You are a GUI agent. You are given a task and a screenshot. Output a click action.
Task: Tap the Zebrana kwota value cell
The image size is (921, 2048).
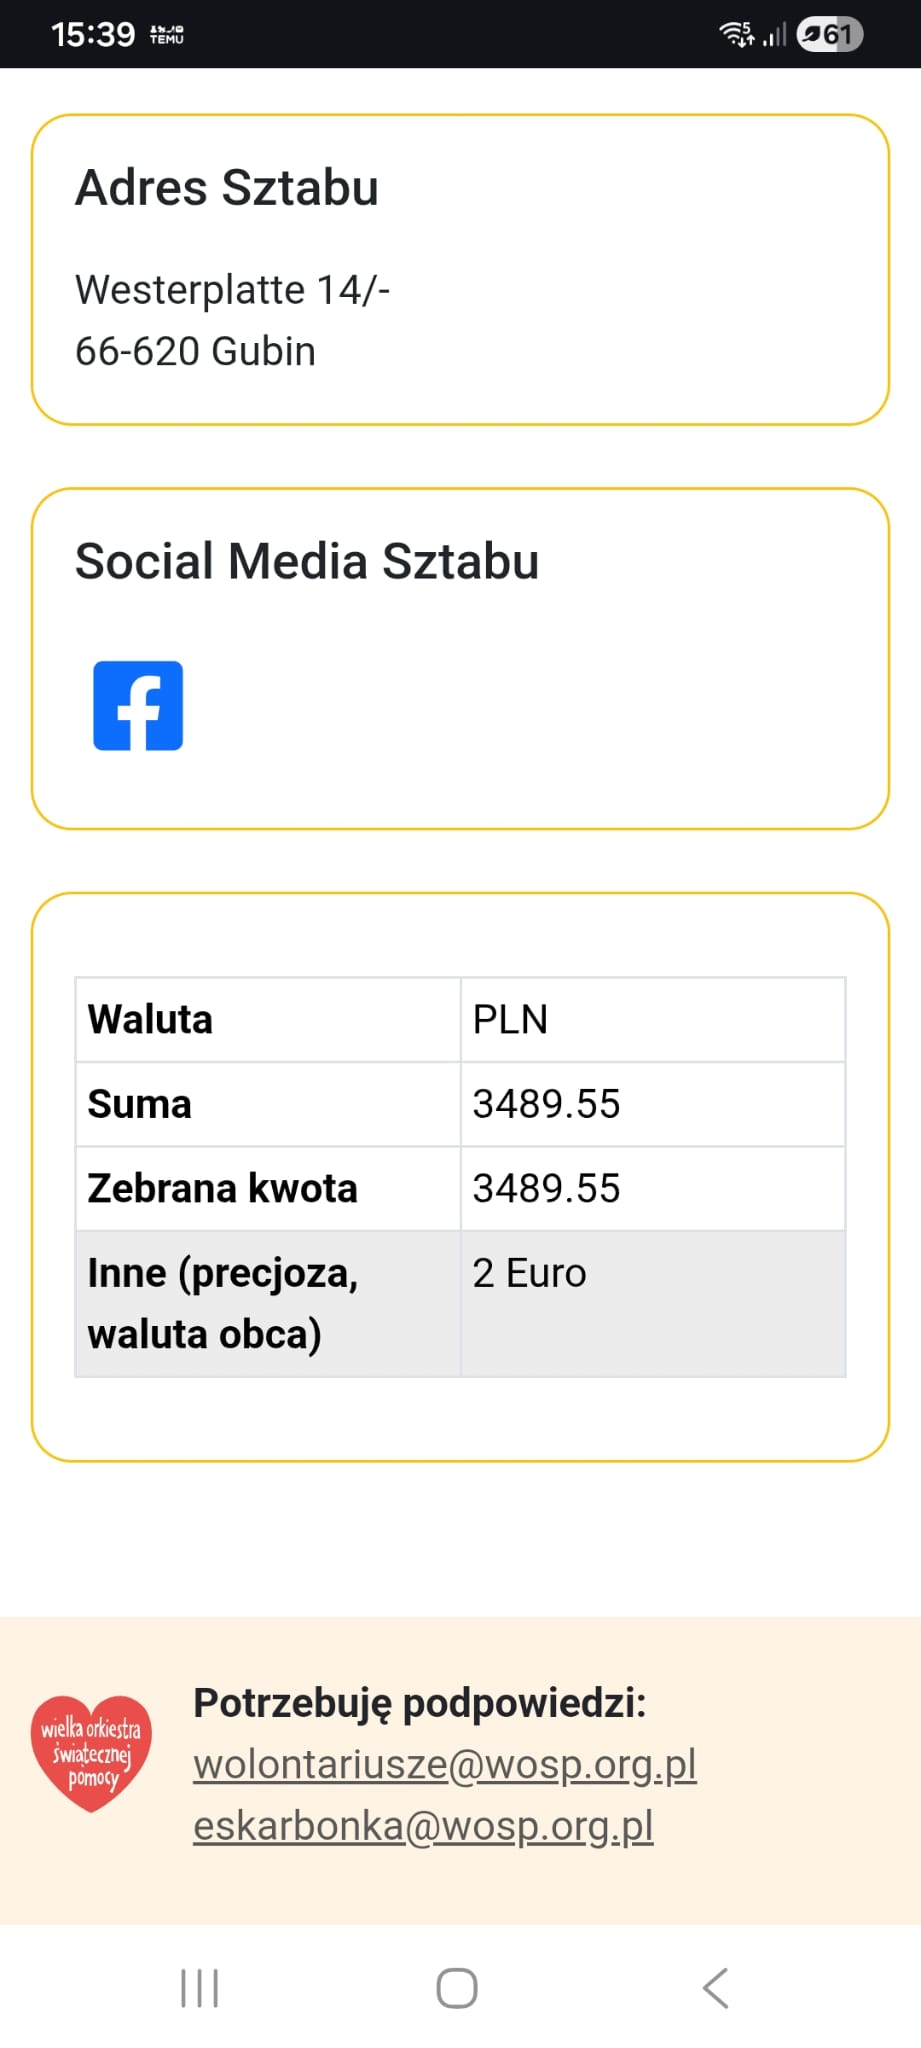652,1188
